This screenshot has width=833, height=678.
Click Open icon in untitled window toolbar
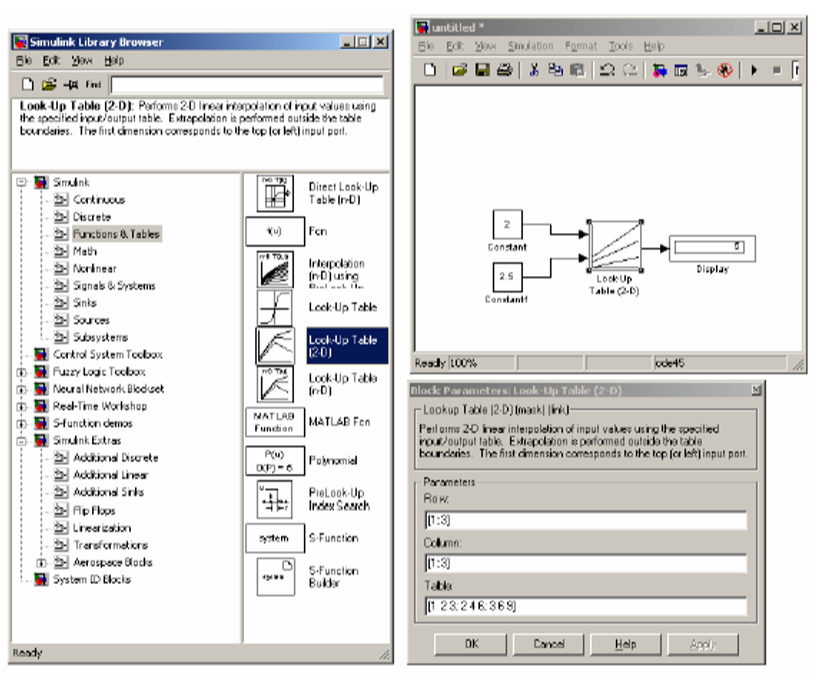[x=460, y=70]
